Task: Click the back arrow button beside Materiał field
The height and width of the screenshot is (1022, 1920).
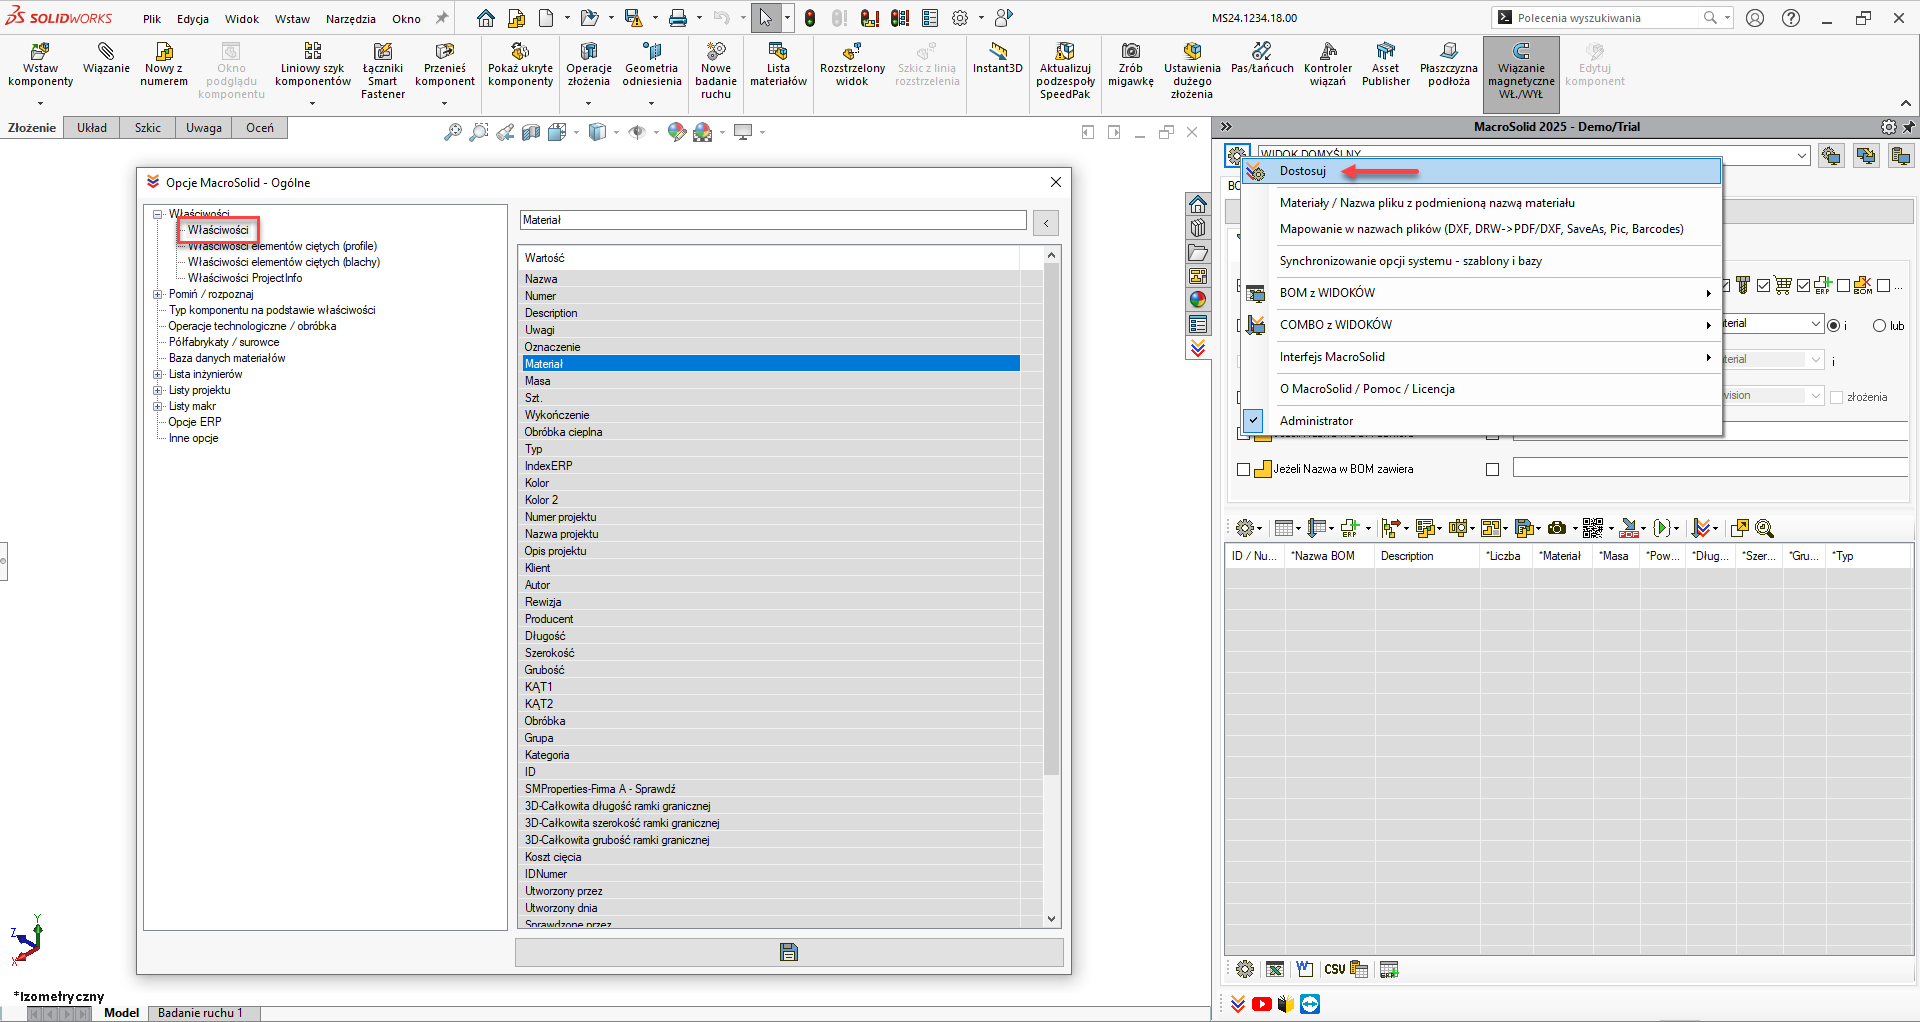Action: [1046, 223]
